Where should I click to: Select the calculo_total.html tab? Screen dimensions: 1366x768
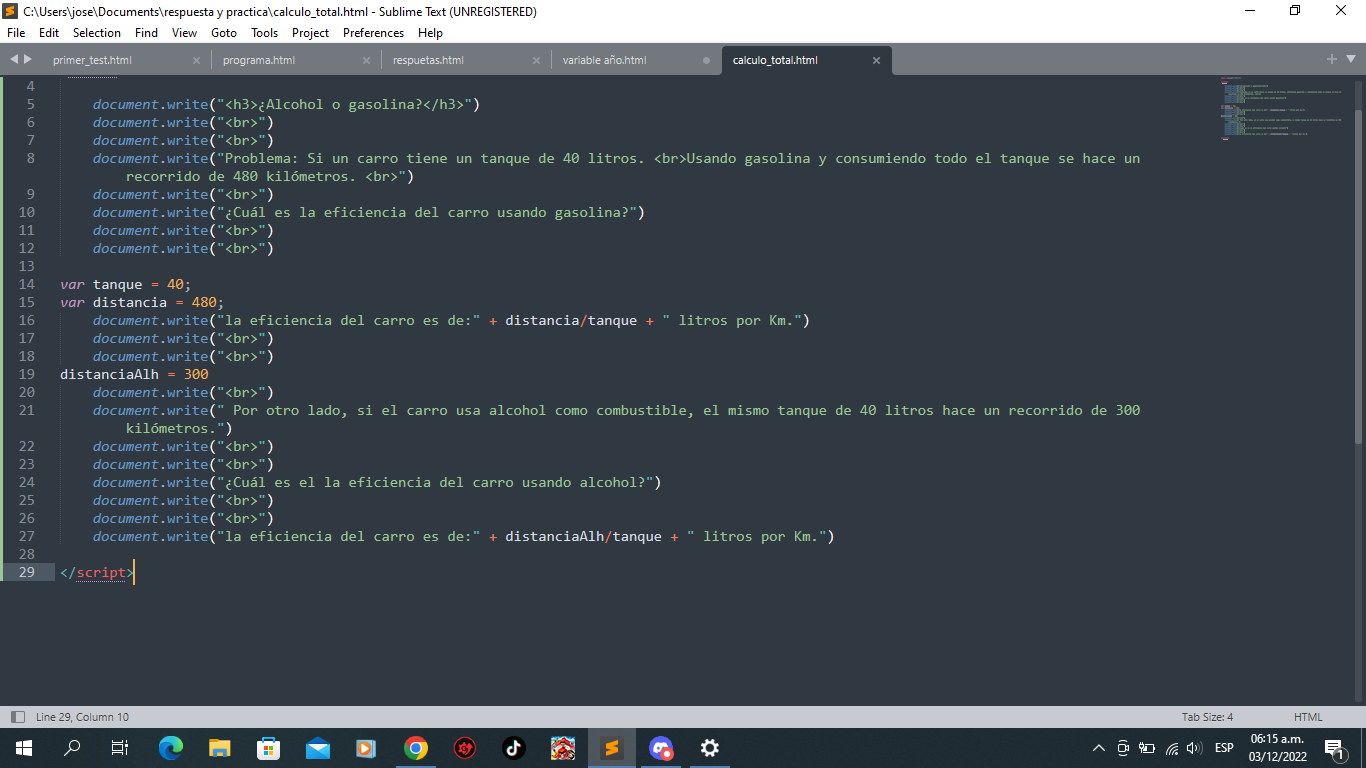pos(775,60)
